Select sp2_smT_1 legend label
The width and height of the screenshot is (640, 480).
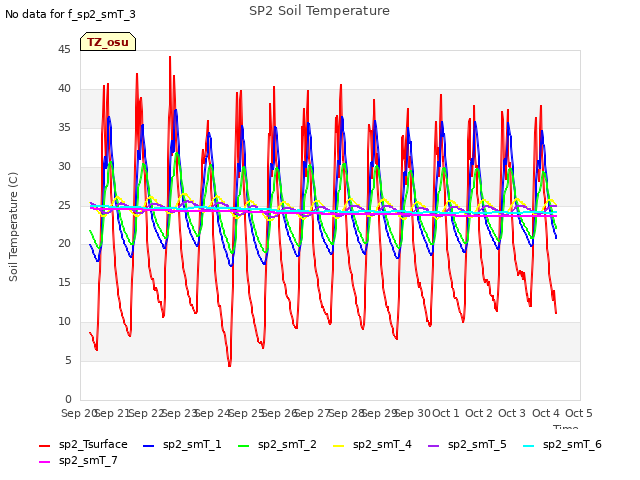(192, 444)
